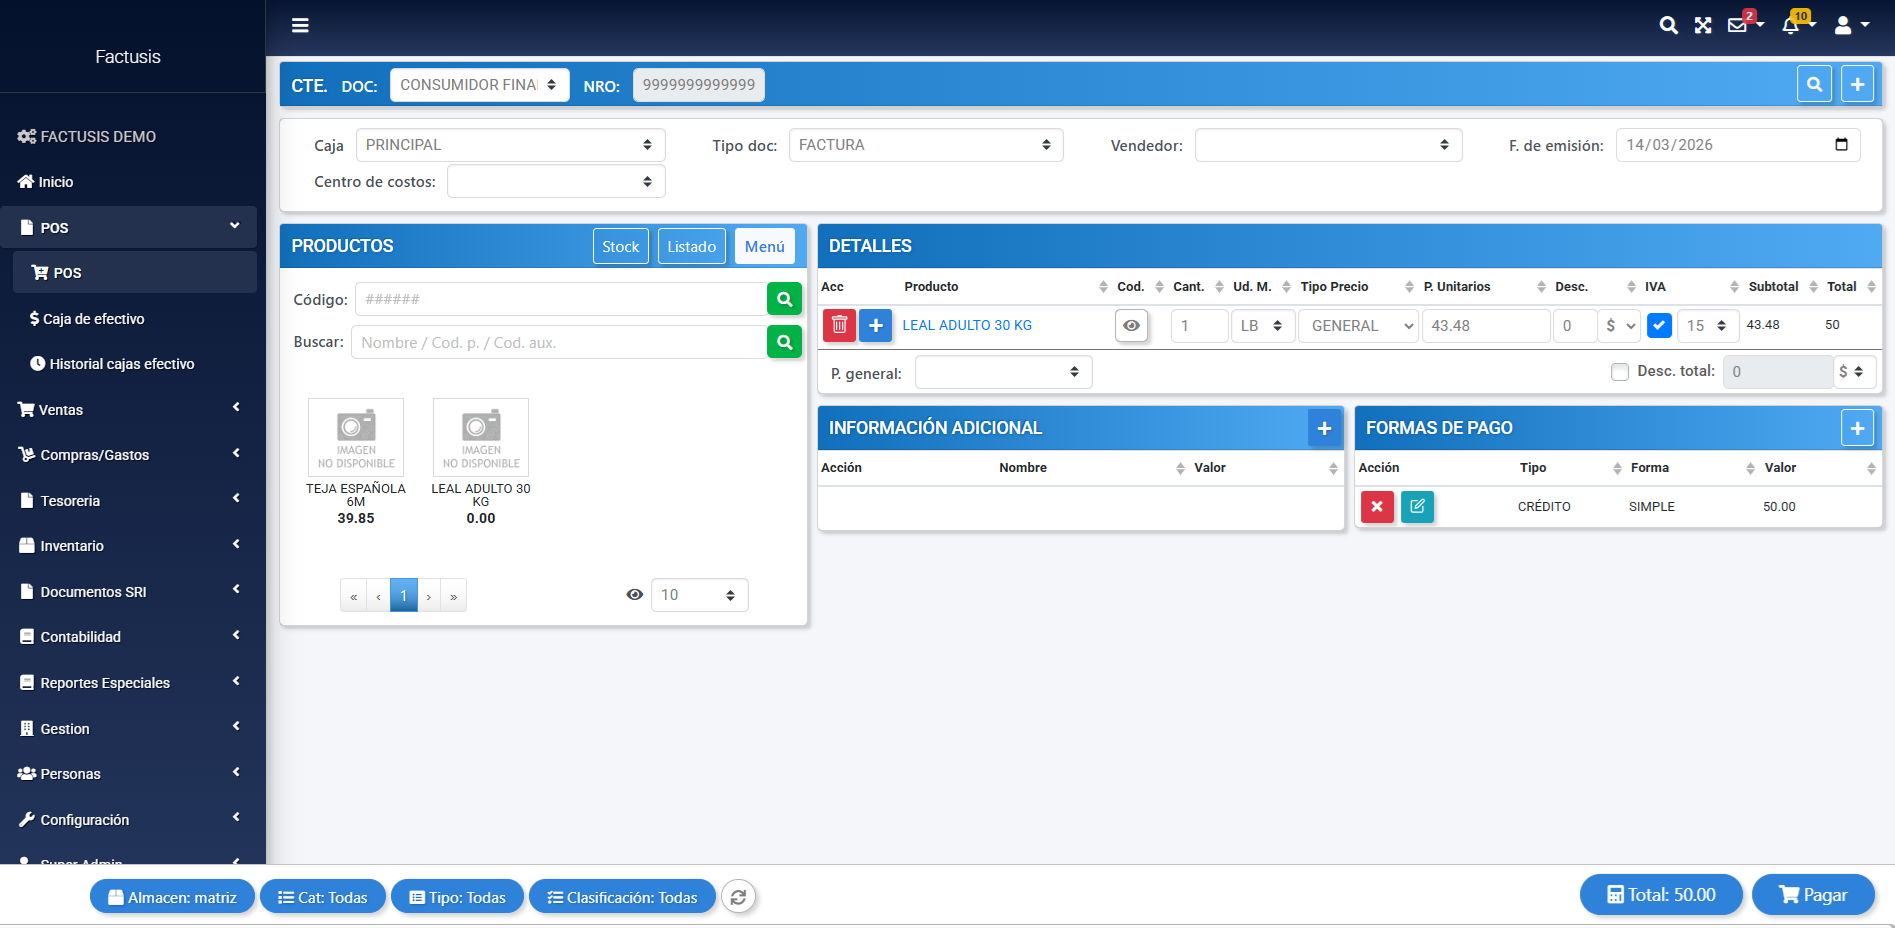Click the refresh filters icon in bottom bar
The height and width of the screenshot is (928, 1895).
[738, 897]
